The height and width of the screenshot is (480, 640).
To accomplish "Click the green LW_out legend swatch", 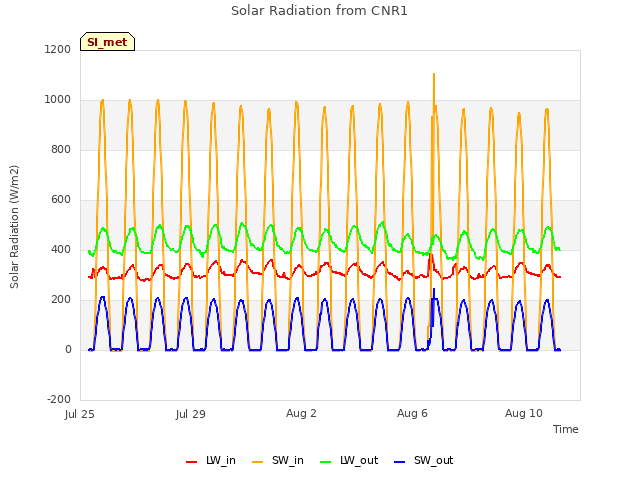I will coord(326,462).
